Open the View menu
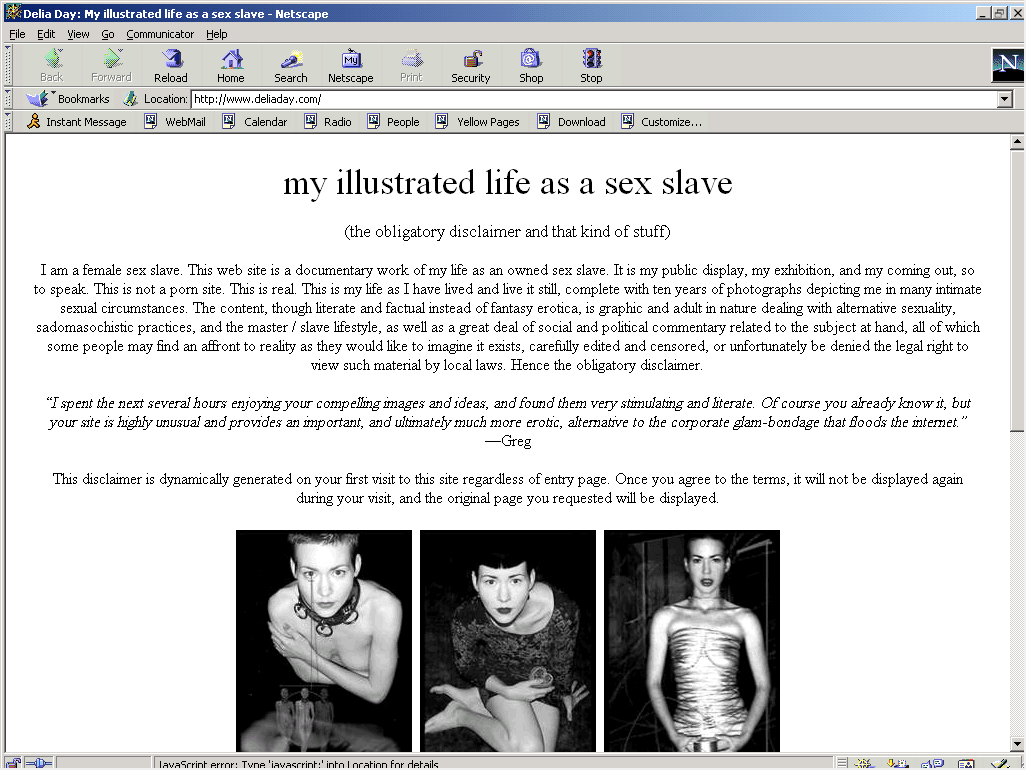1026x770 pixels. (78, 34)
